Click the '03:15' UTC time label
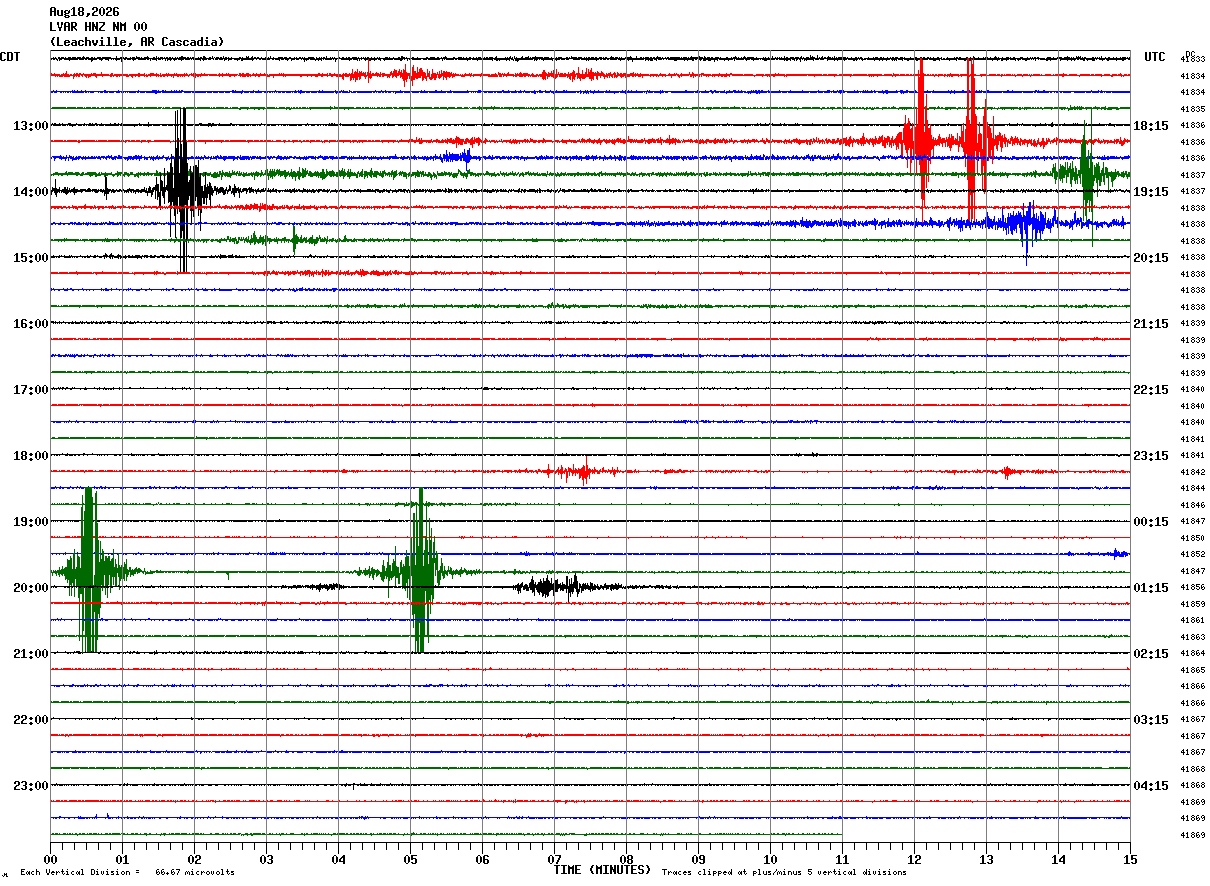Image resolution: width=1210 pixels, height=886 pixels. tap(1151, 720)
